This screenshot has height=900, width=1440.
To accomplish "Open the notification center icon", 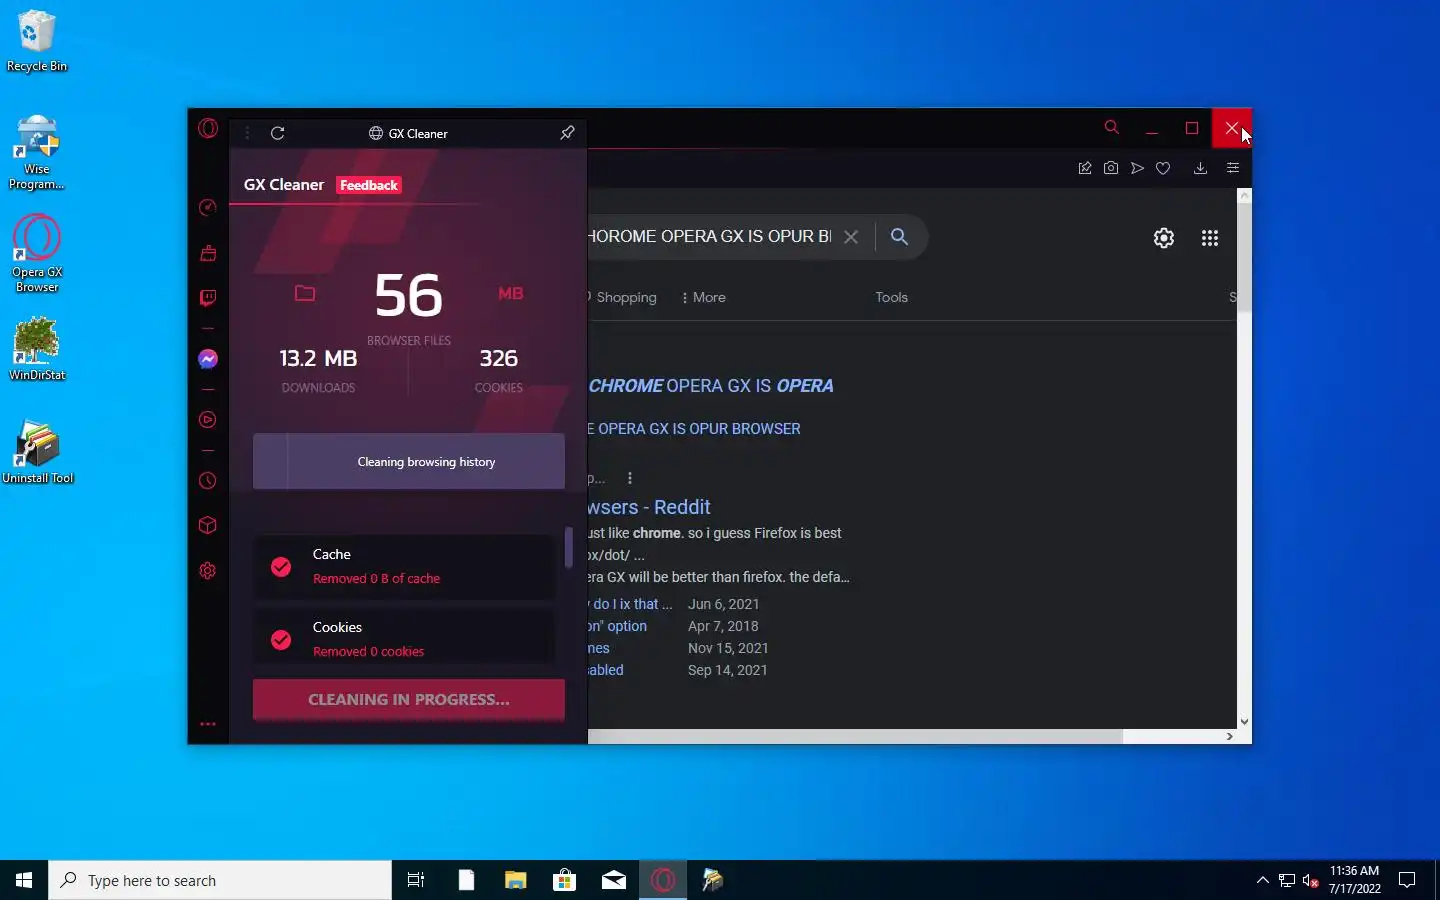I will pos(1407,880).
